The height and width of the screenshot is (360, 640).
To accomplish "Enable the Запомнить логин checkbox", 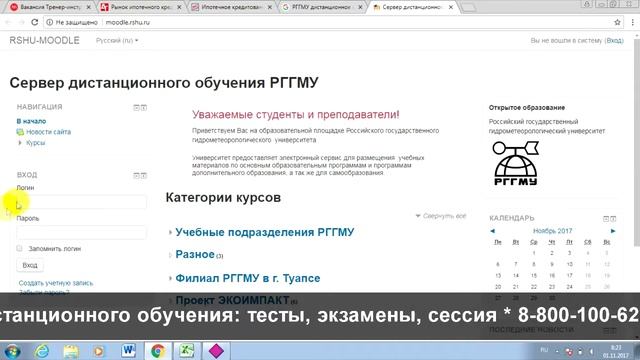I will click(x=19, y=248).
